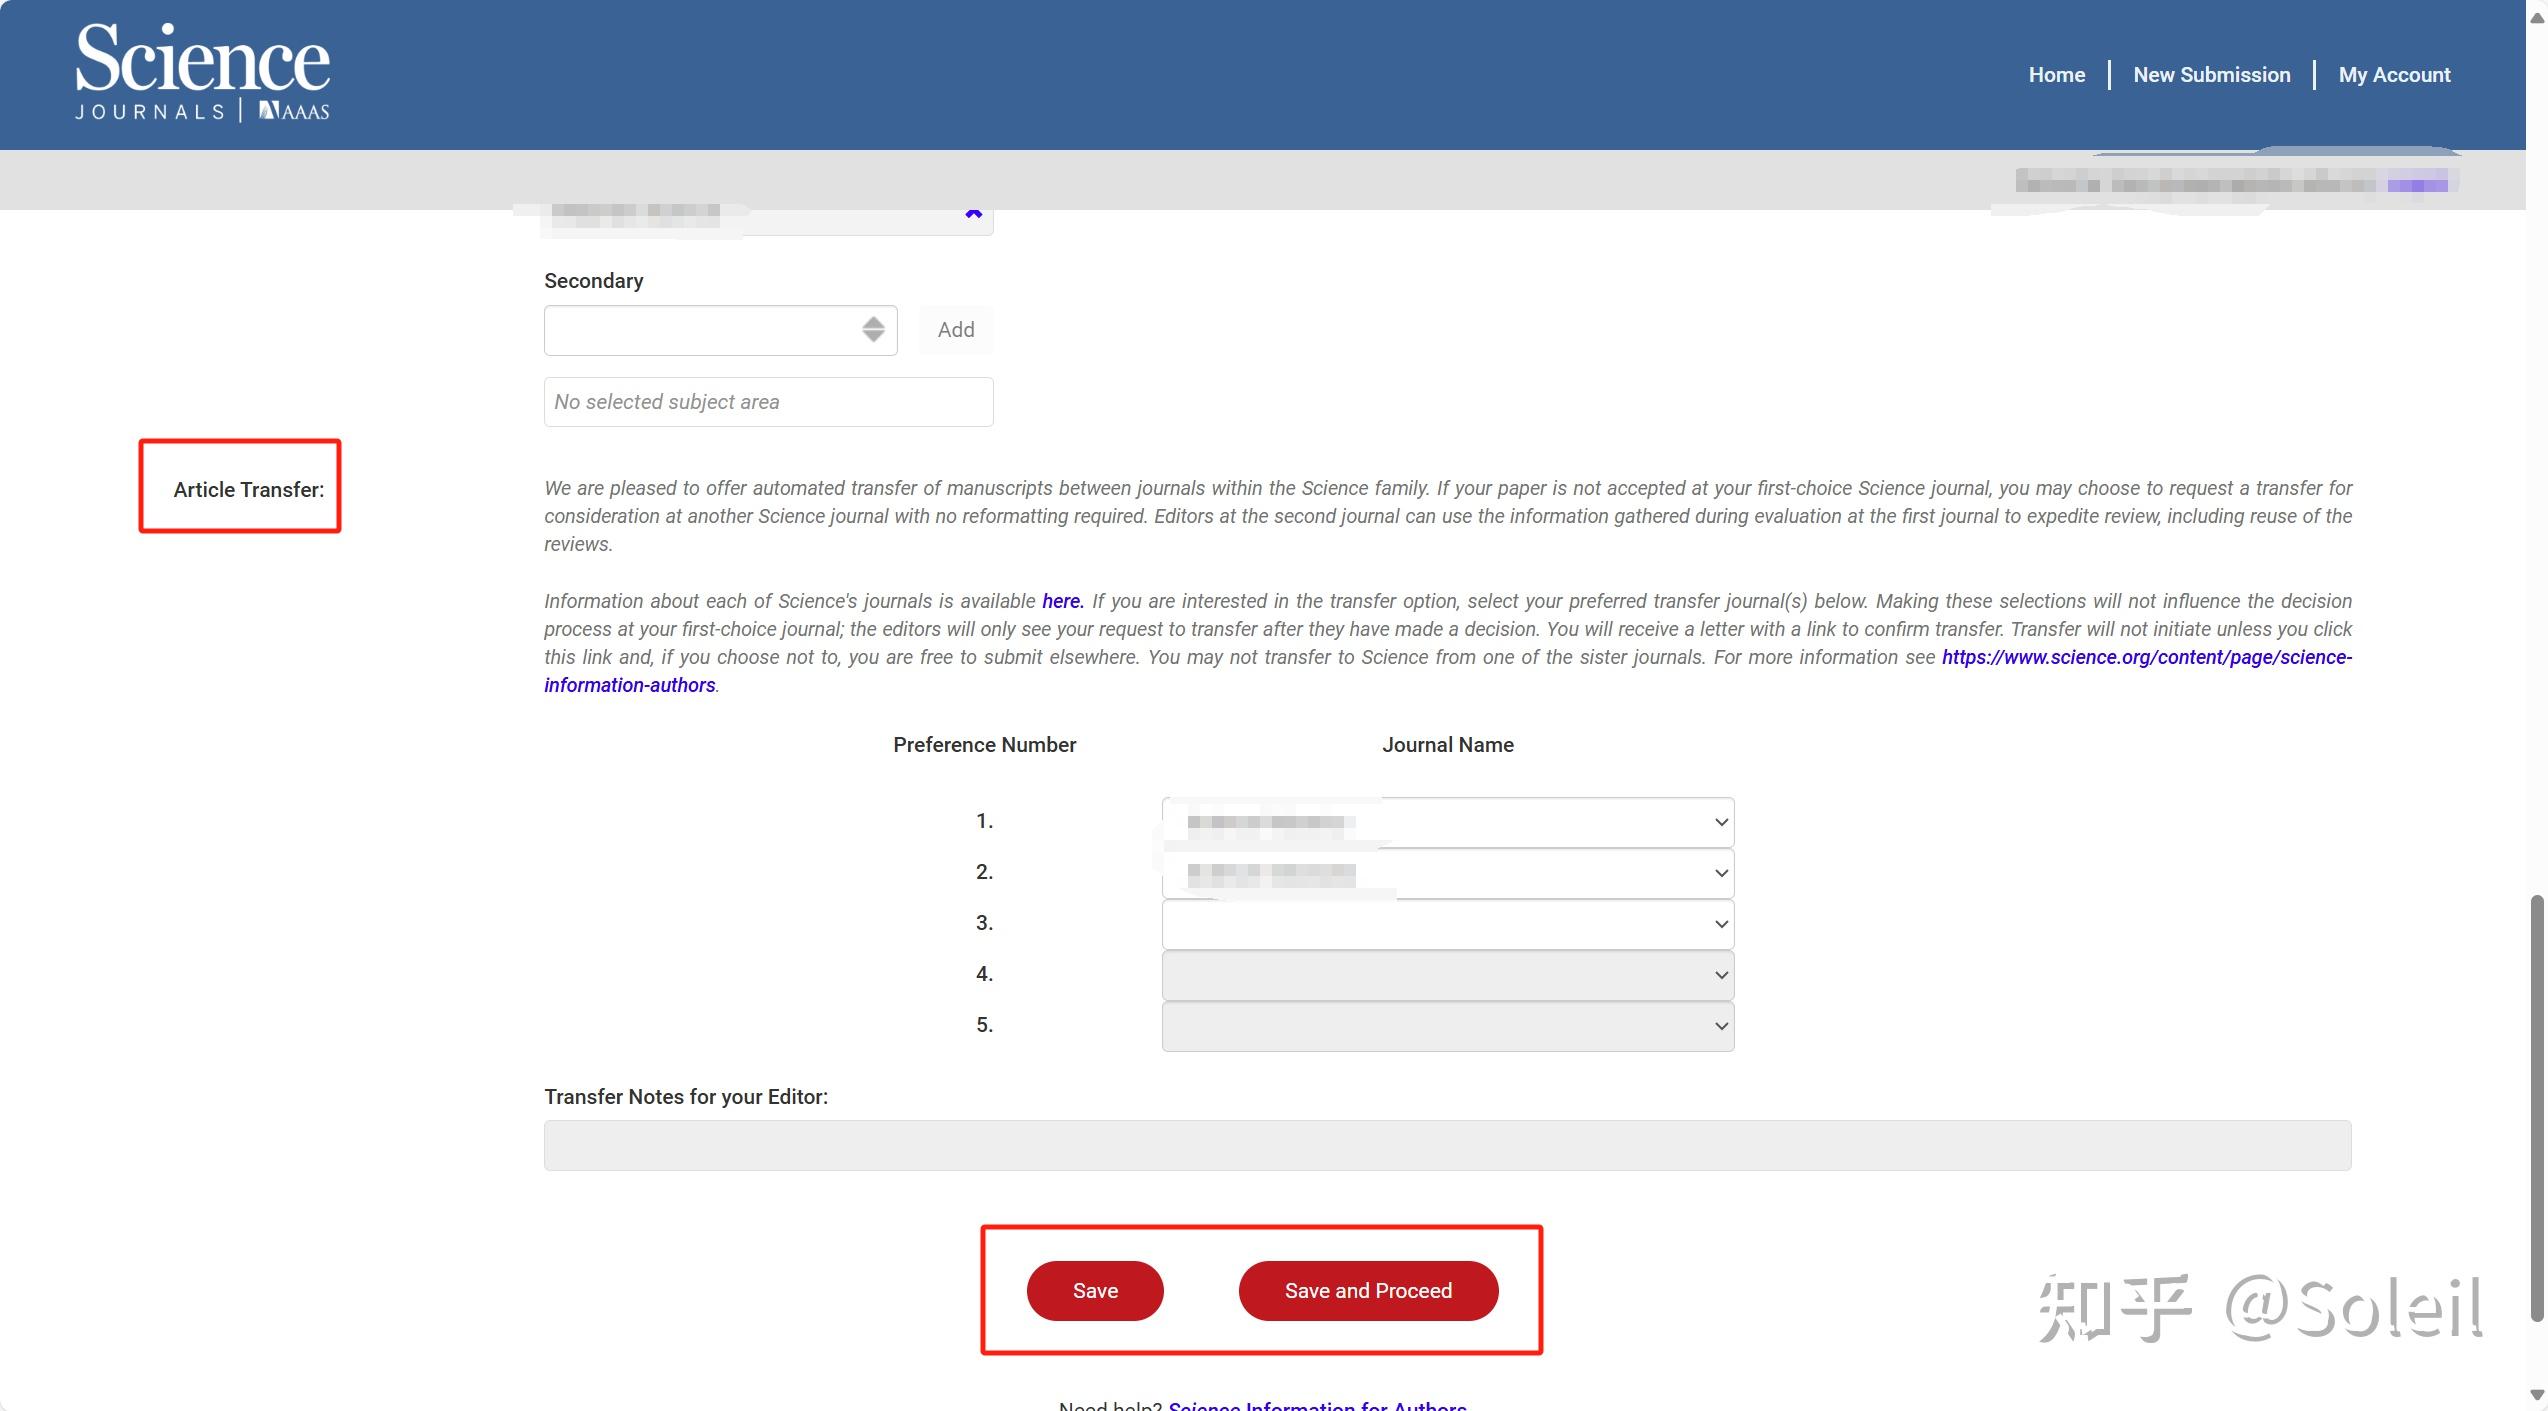Click the 'Preference Number' column header
The image size is (2548, 1411).
[x=984, y=745]
